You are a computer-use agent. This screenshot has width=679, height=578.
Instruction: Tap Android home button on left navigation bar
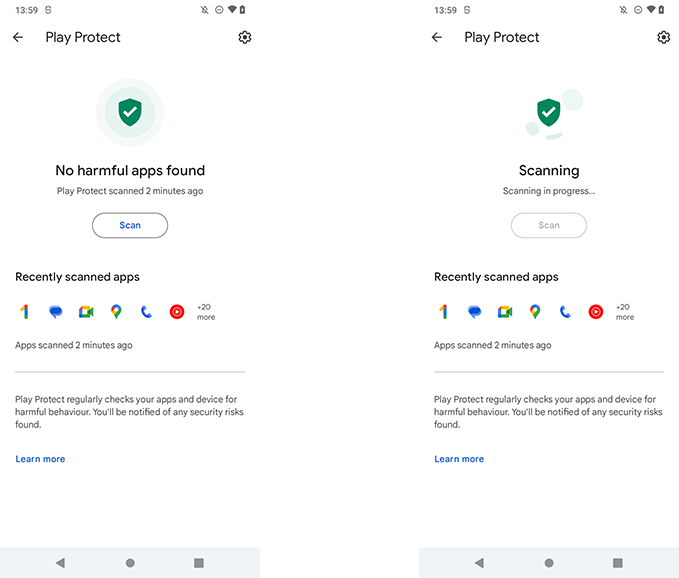130,563
